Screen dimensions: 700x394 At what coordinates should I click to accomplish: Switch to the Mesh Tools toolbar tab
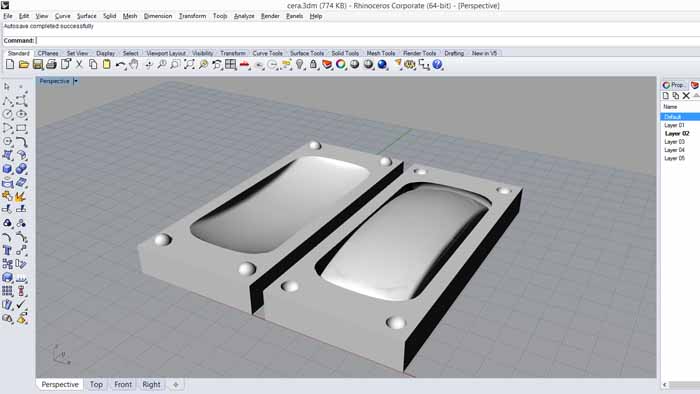click(x=381, y=53)
